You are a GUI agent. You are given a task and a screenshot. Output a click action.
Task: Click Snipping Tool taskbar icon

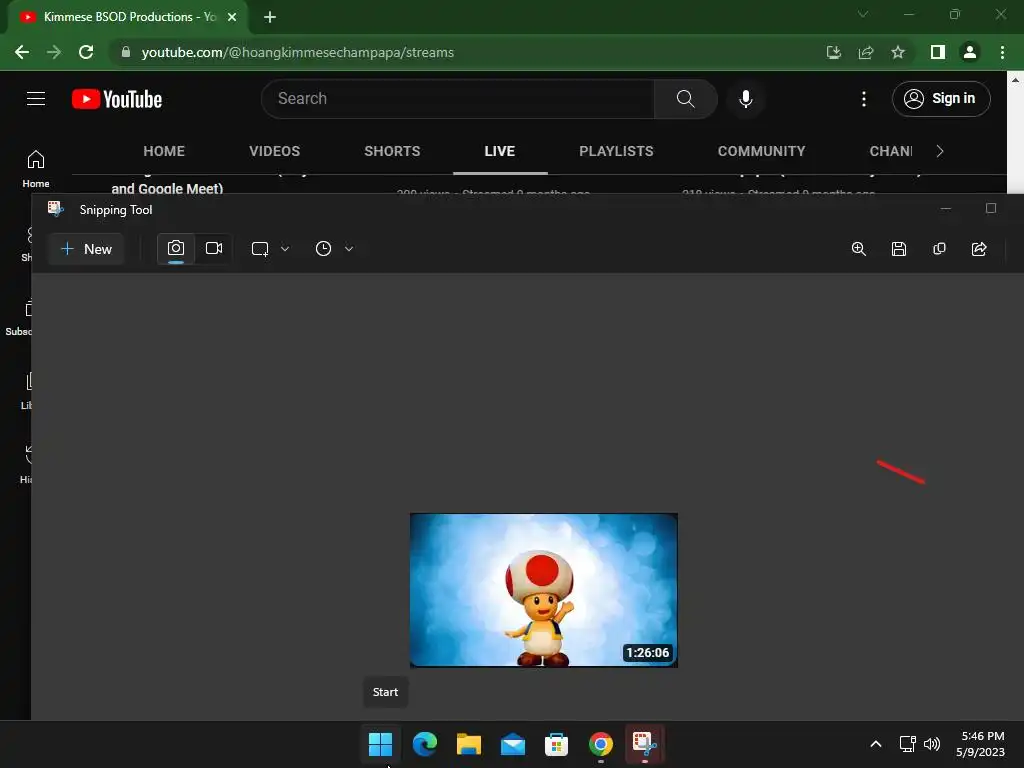(x=645, y=744)
